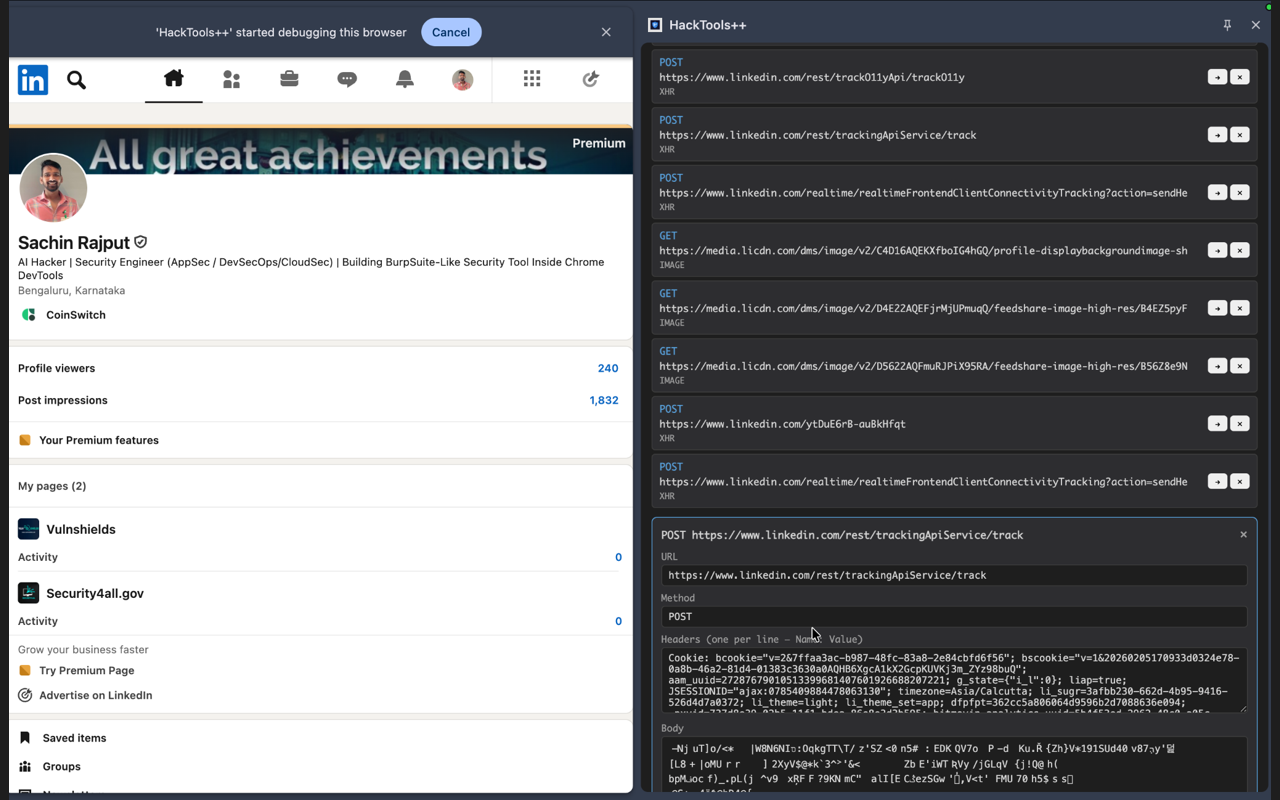Click the circular arrow icon beside the apps grid
The image size is (1280, 800).
(x=590, y=79)
